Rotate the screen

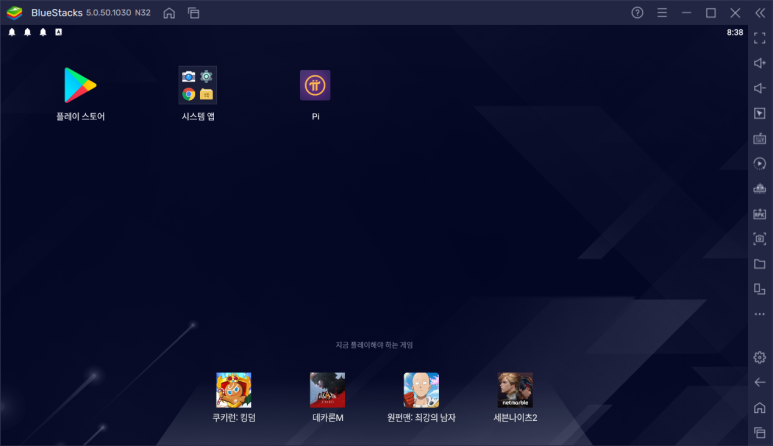760,289
